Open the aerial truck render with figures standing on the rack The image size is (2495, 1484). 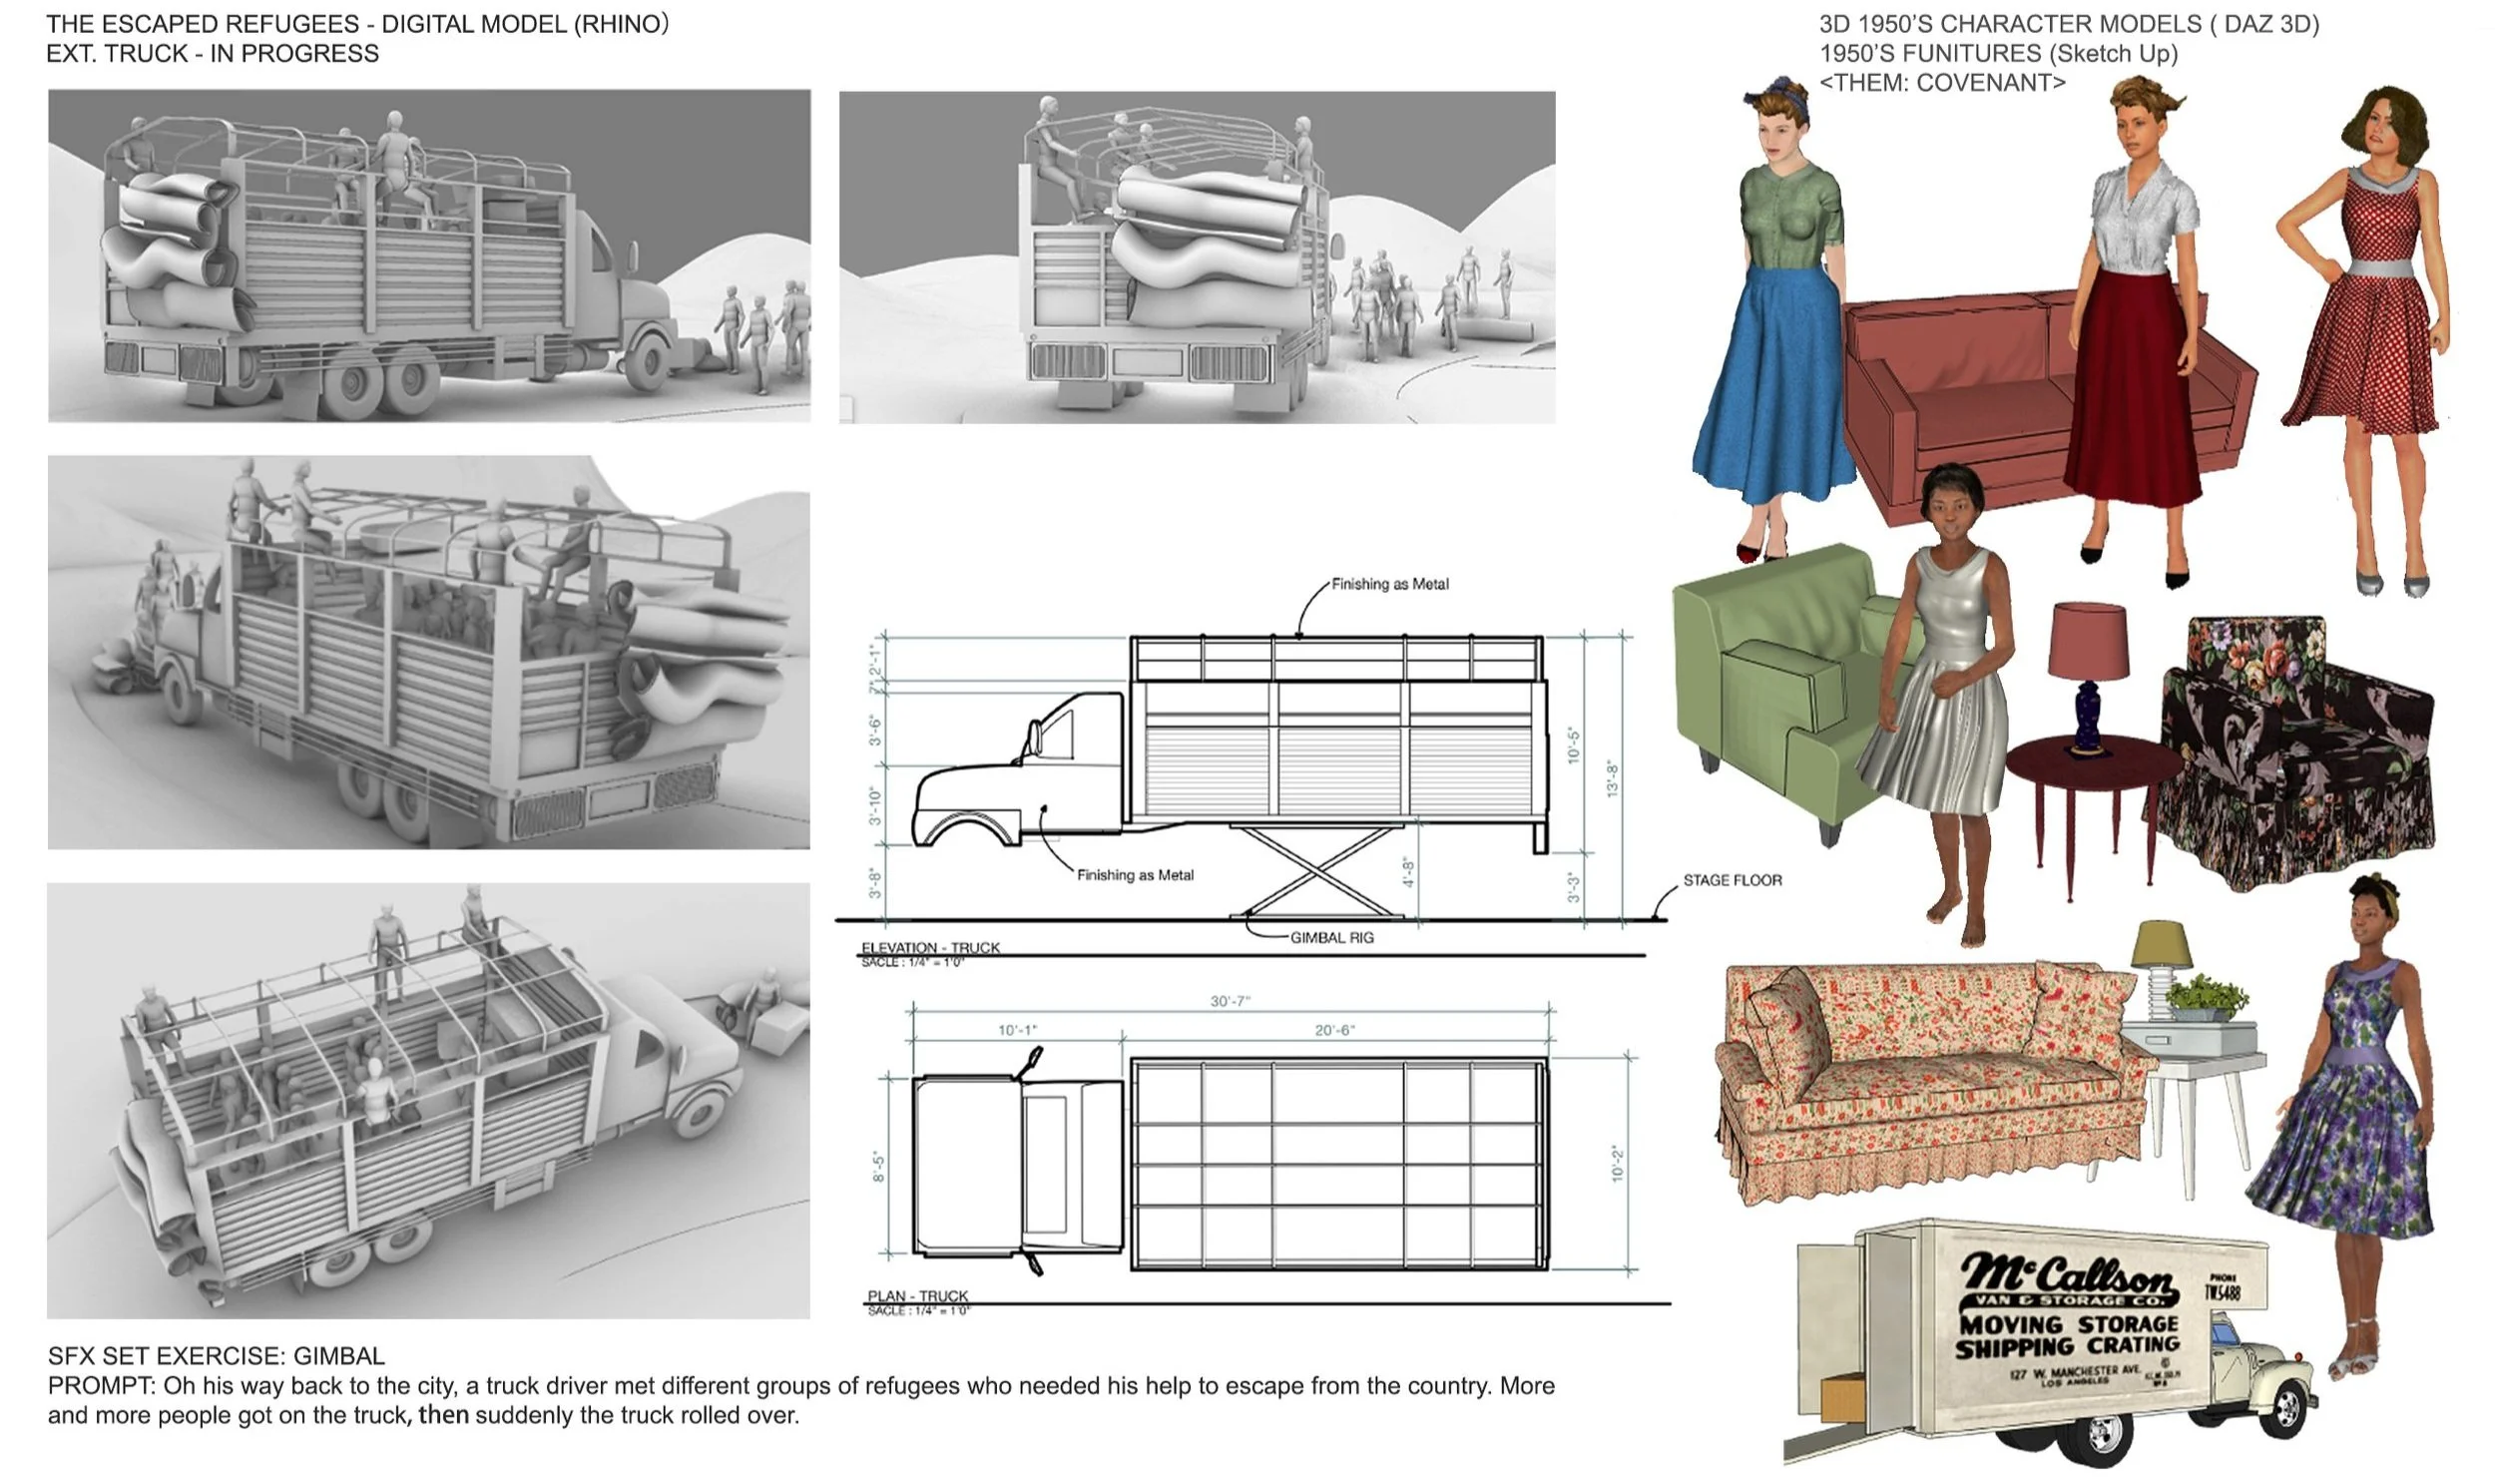(x=428, y=1100)
